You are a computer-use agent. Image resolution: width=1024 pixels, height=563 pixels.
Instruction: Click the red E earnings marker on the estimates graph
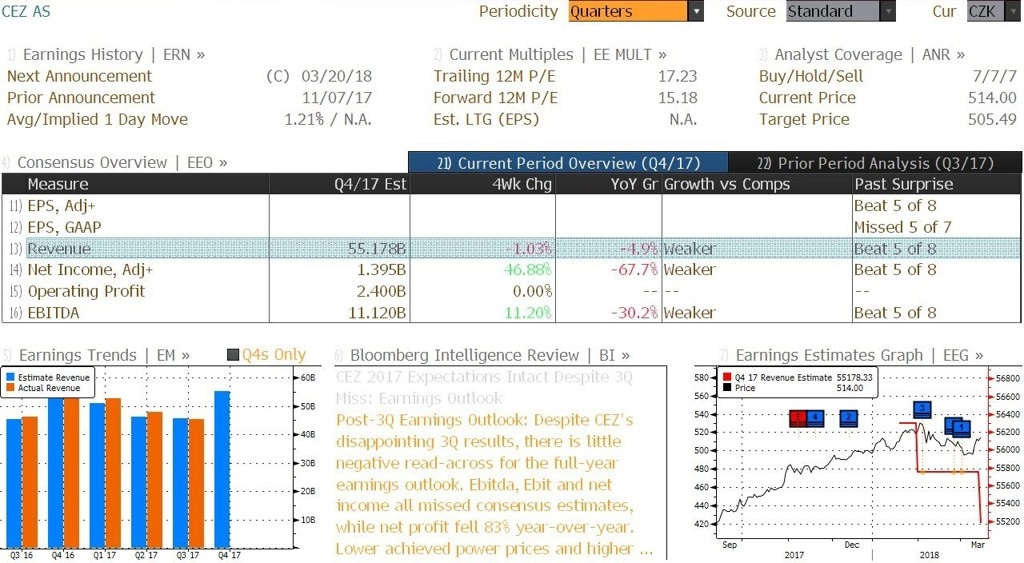pos(797,417)
